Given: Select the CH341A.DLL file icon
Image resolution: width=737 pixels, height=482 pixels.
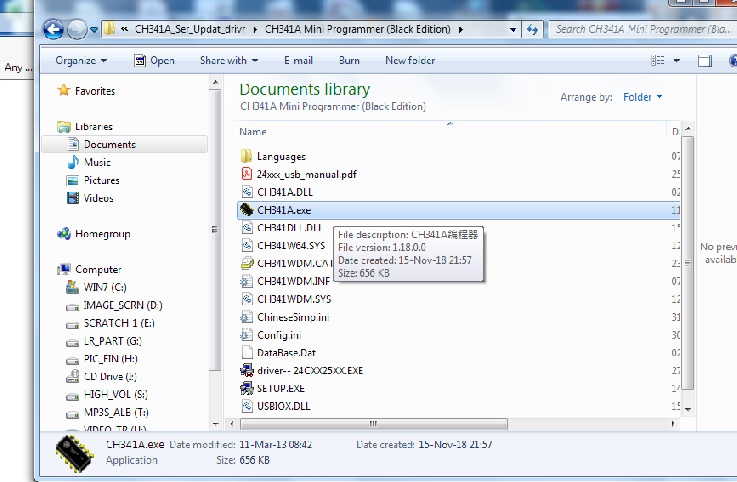Looking at the screenshot, I should (247, 192).
